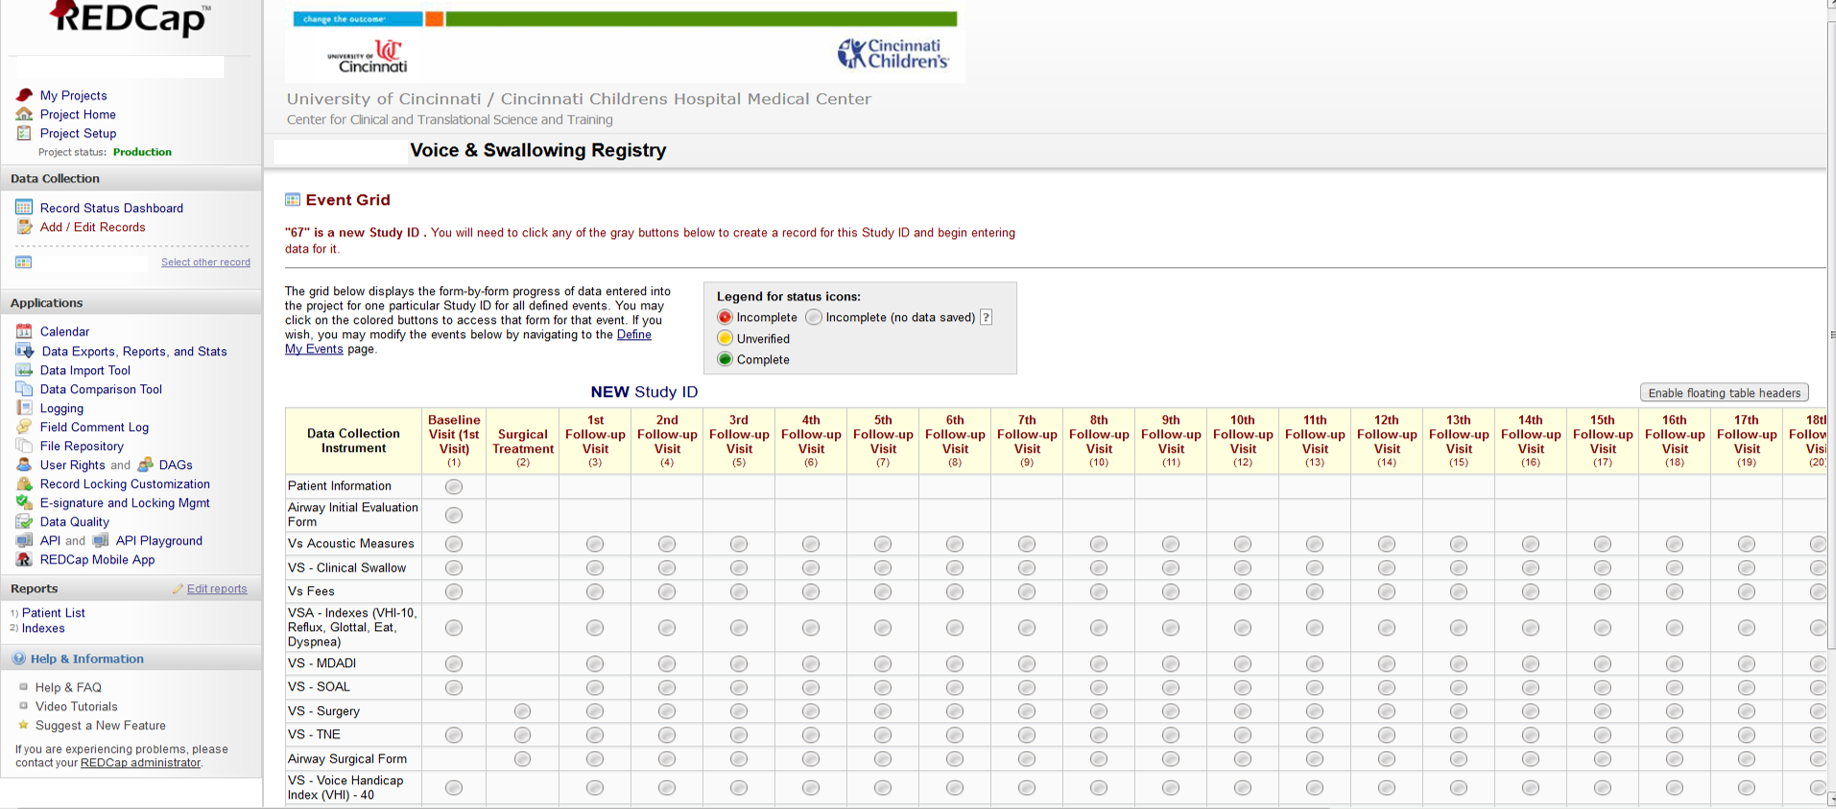
Task: Select VS - Surgery status under Surgical Treatment
Action: tap(522, 711)
